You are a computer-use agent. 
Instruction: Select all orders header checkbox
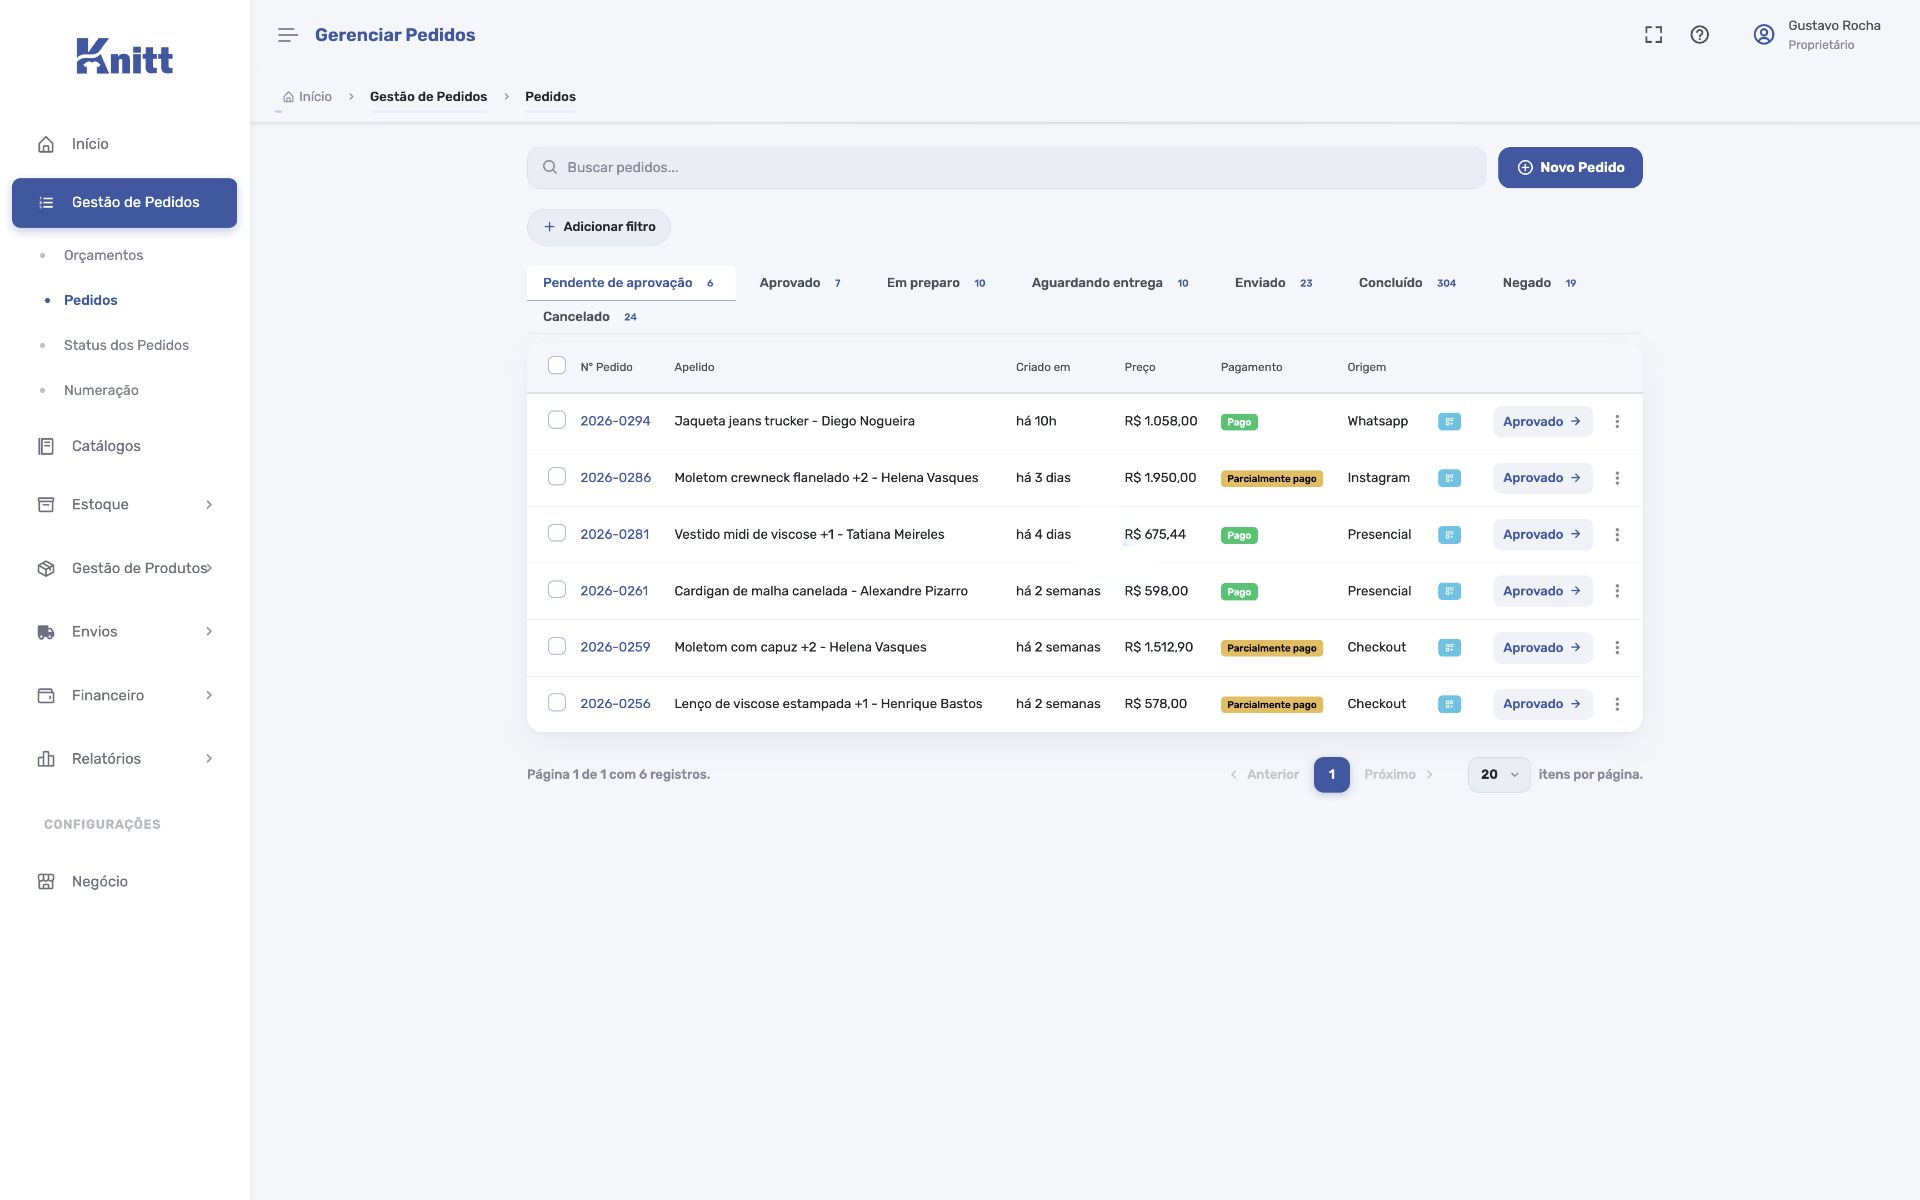point(557,365)
